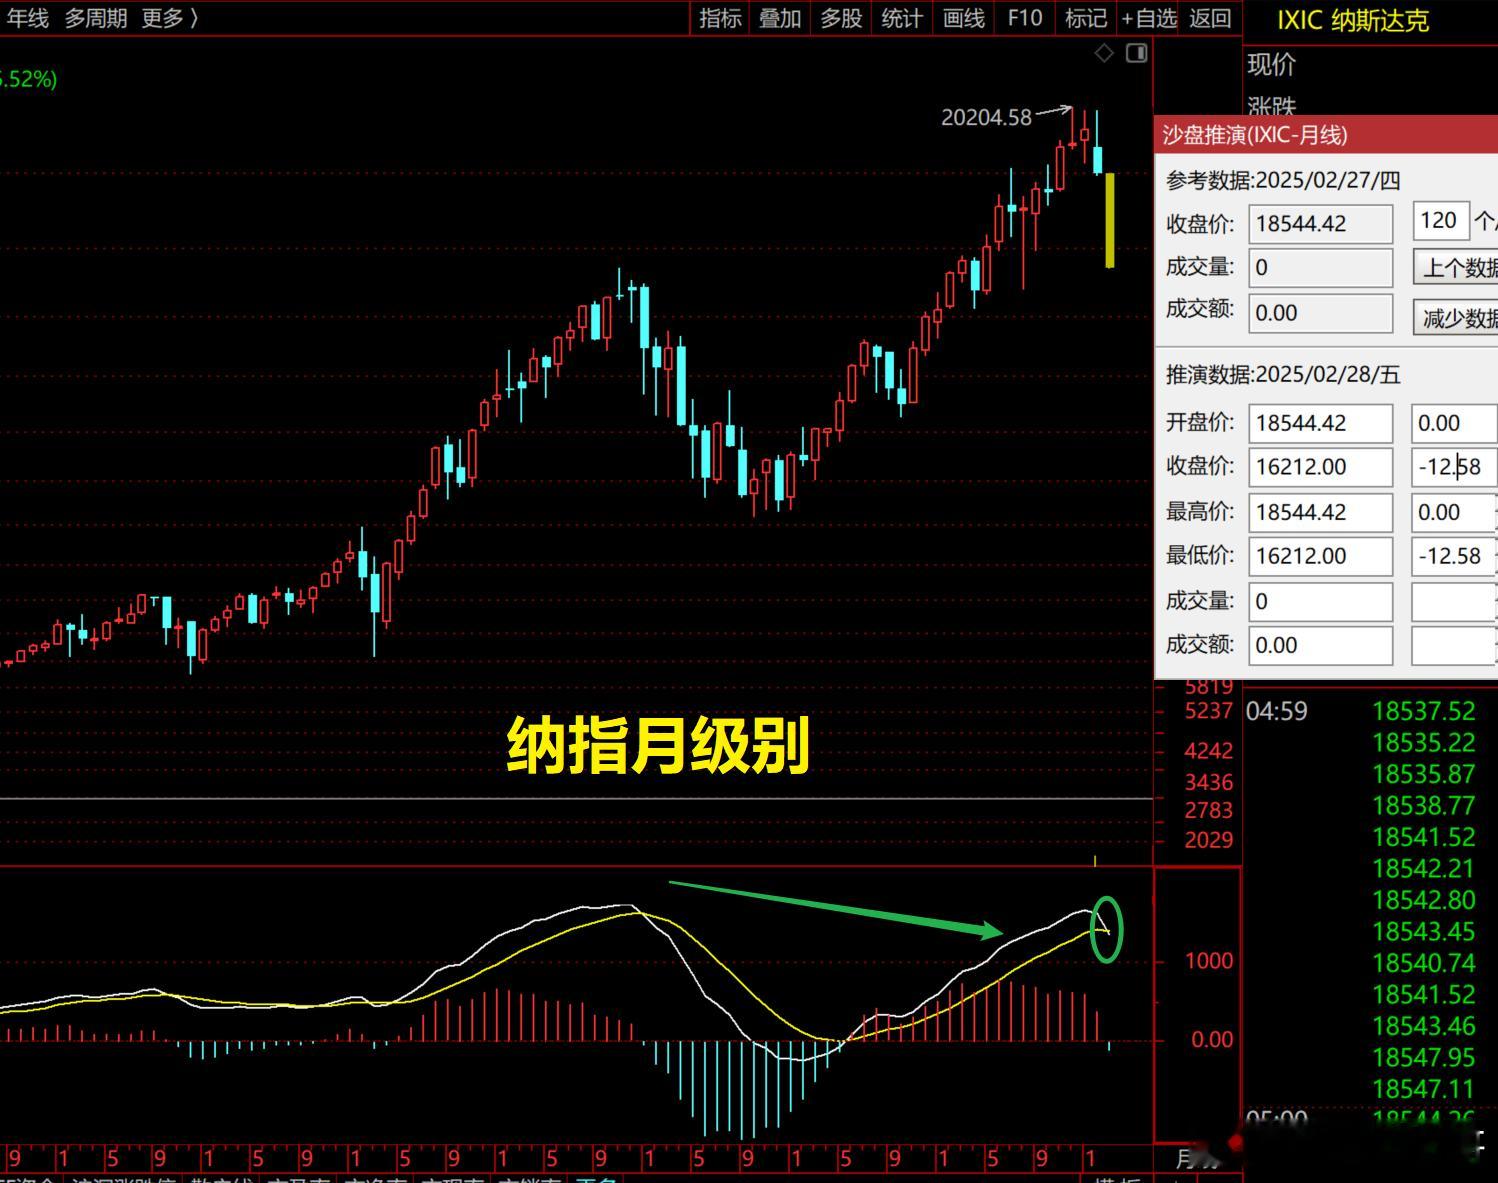This screenshot has width=1498, height=1183.
Task: Click the 20204.58 high price label
Action: coord(986,117)
